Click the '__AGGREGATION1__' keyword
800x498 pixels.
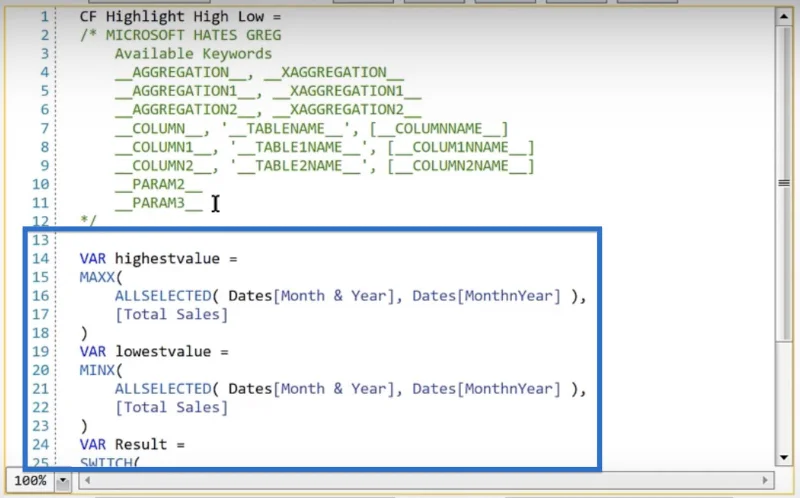[x=185, y=91]
